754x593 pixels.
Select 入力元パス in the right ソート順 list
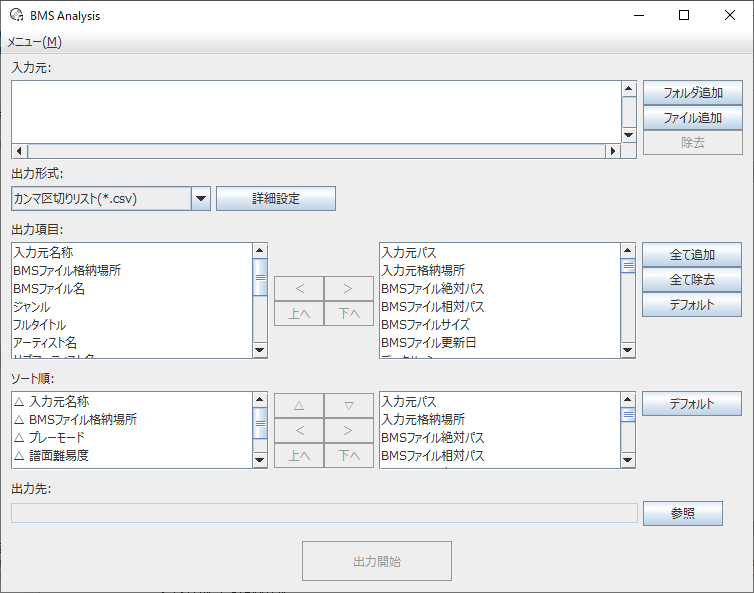point(500,401)
